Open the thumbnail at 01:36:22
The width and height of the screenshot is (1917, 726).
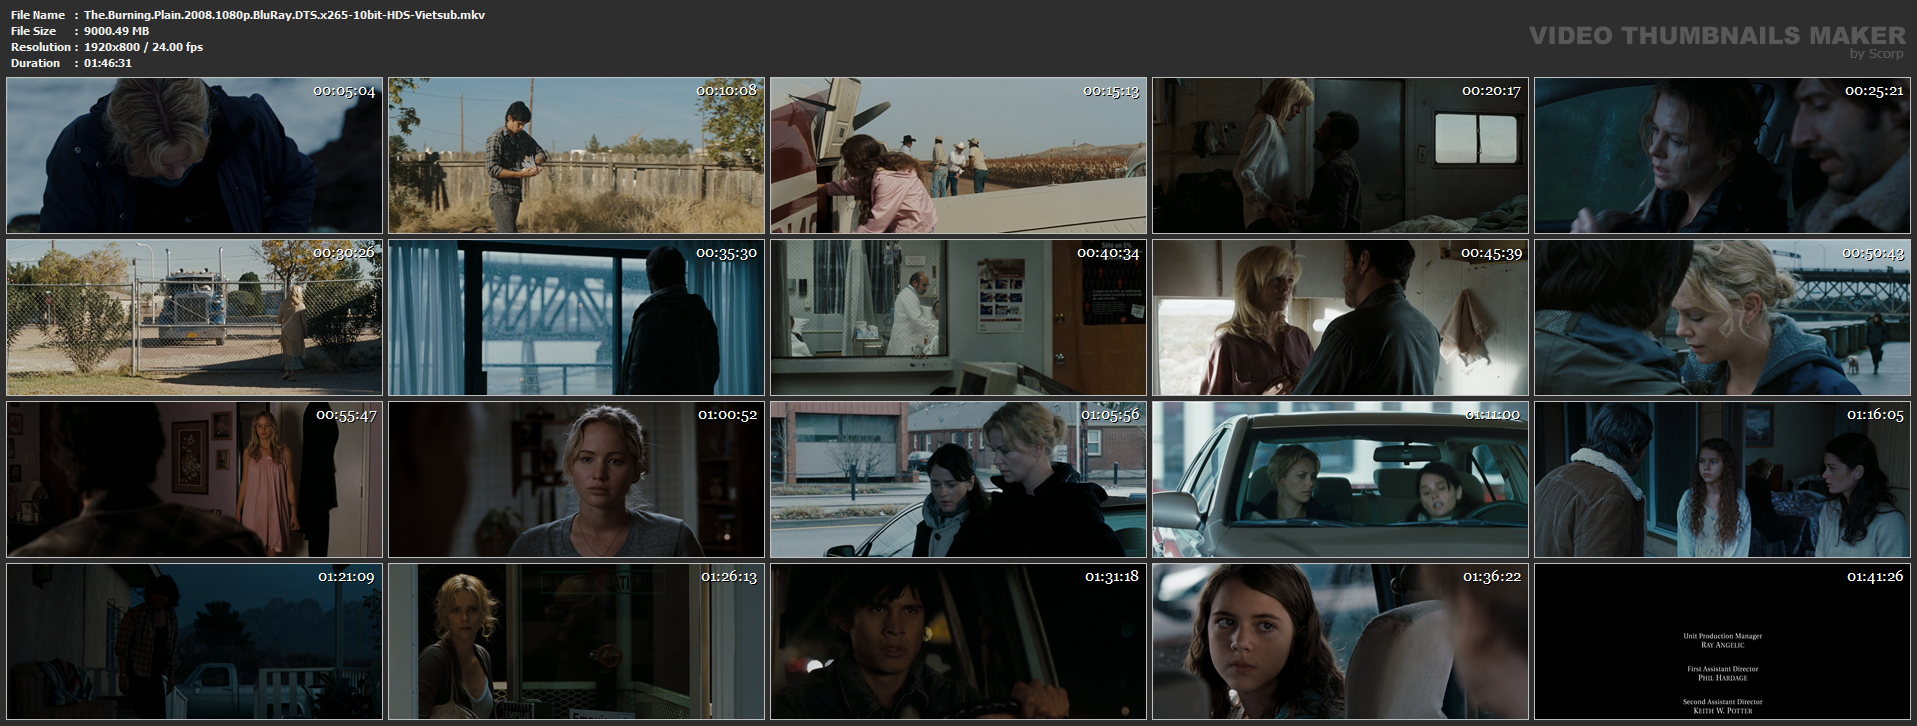[1340, 641]
